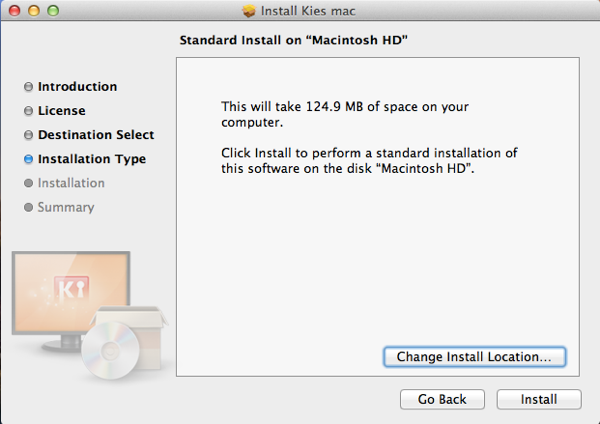The height and width of the screenshot is (424, 600).
Task: Click the 124.9 MB space requirement text
Action: [345, 114]
